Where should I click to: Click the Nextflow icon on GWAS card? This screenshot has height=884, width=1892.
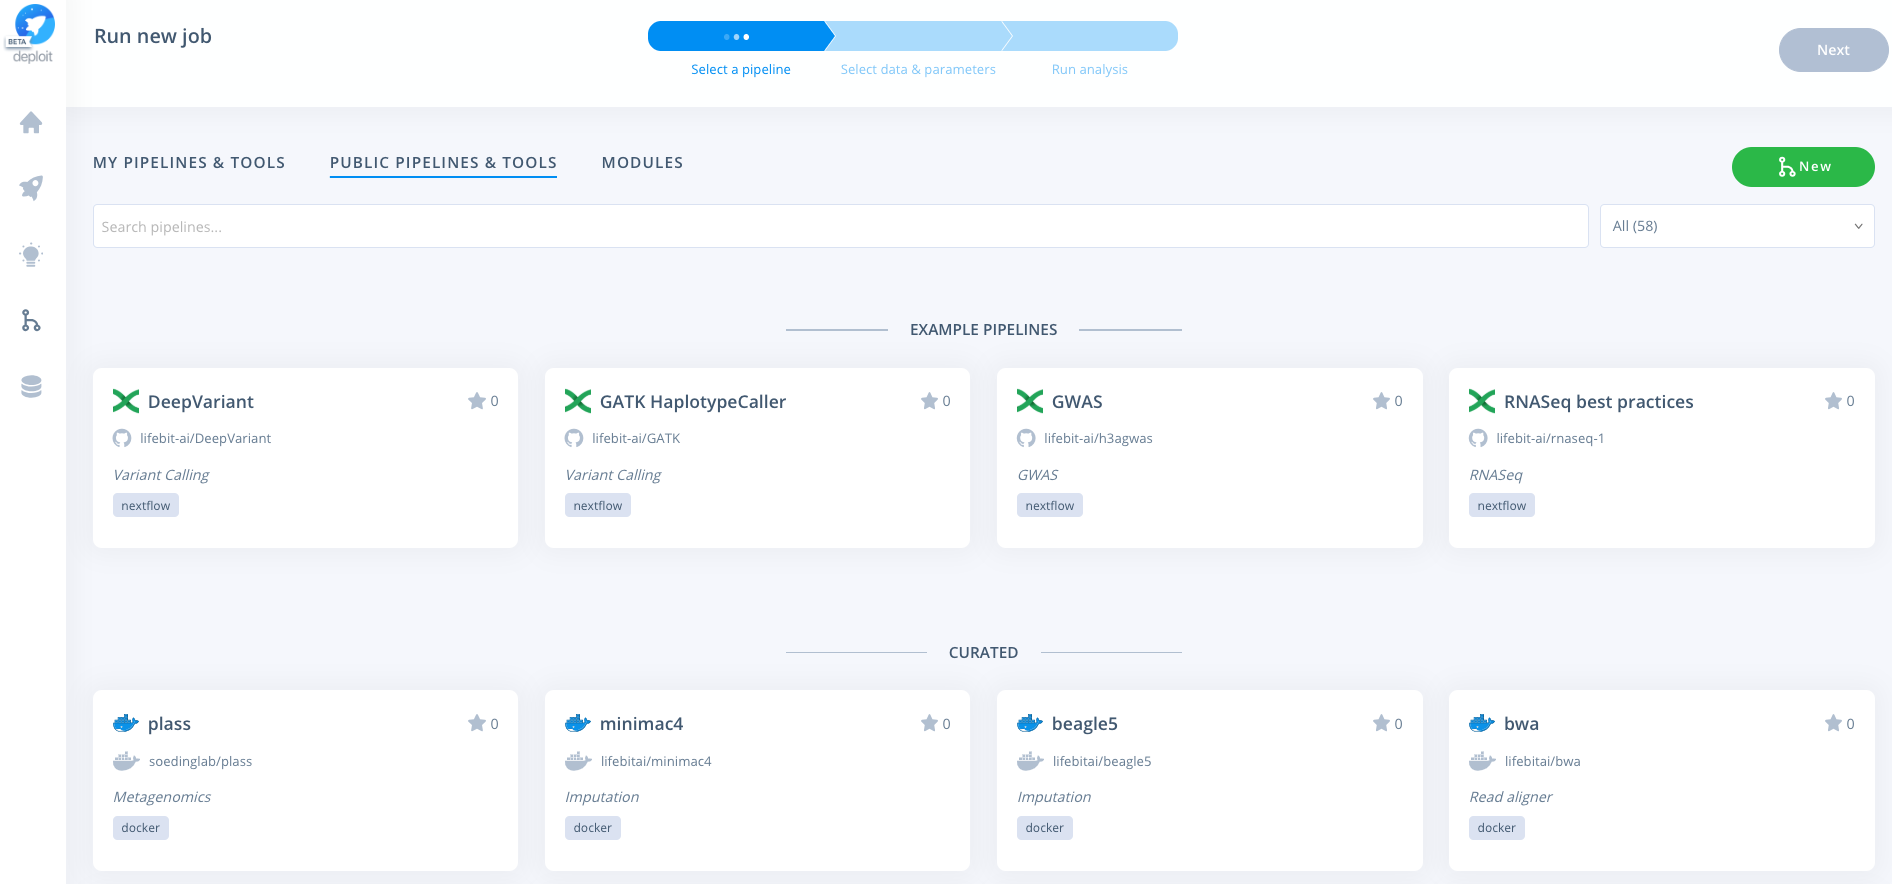click(1030, 401)
